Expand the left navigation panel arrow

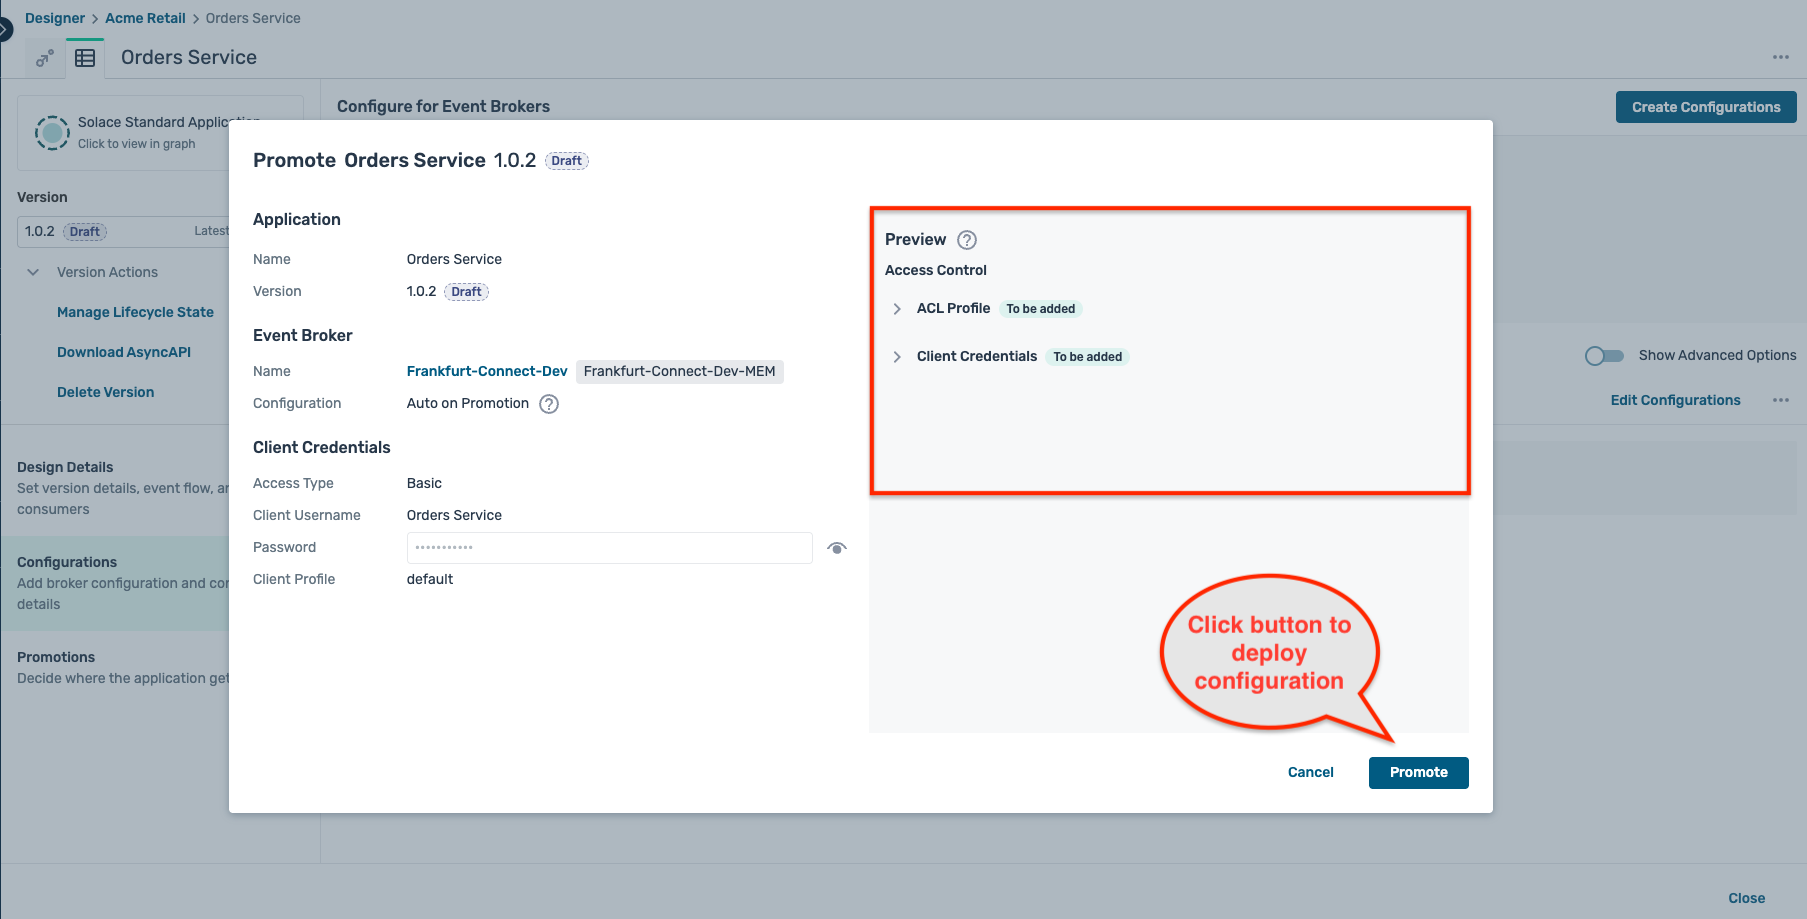(5, 30)
